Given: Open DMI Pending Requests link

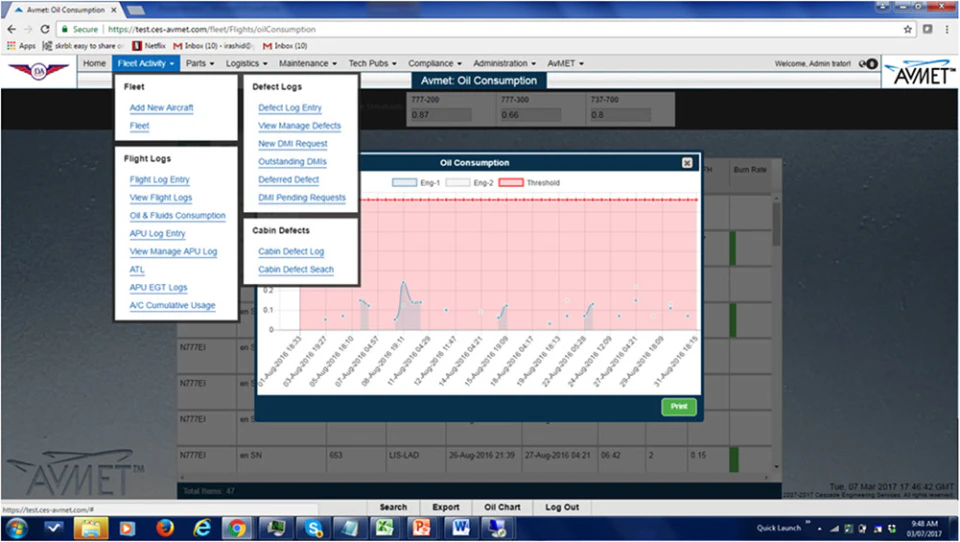Looking at the screenshot, I should [x=301, y=197].
